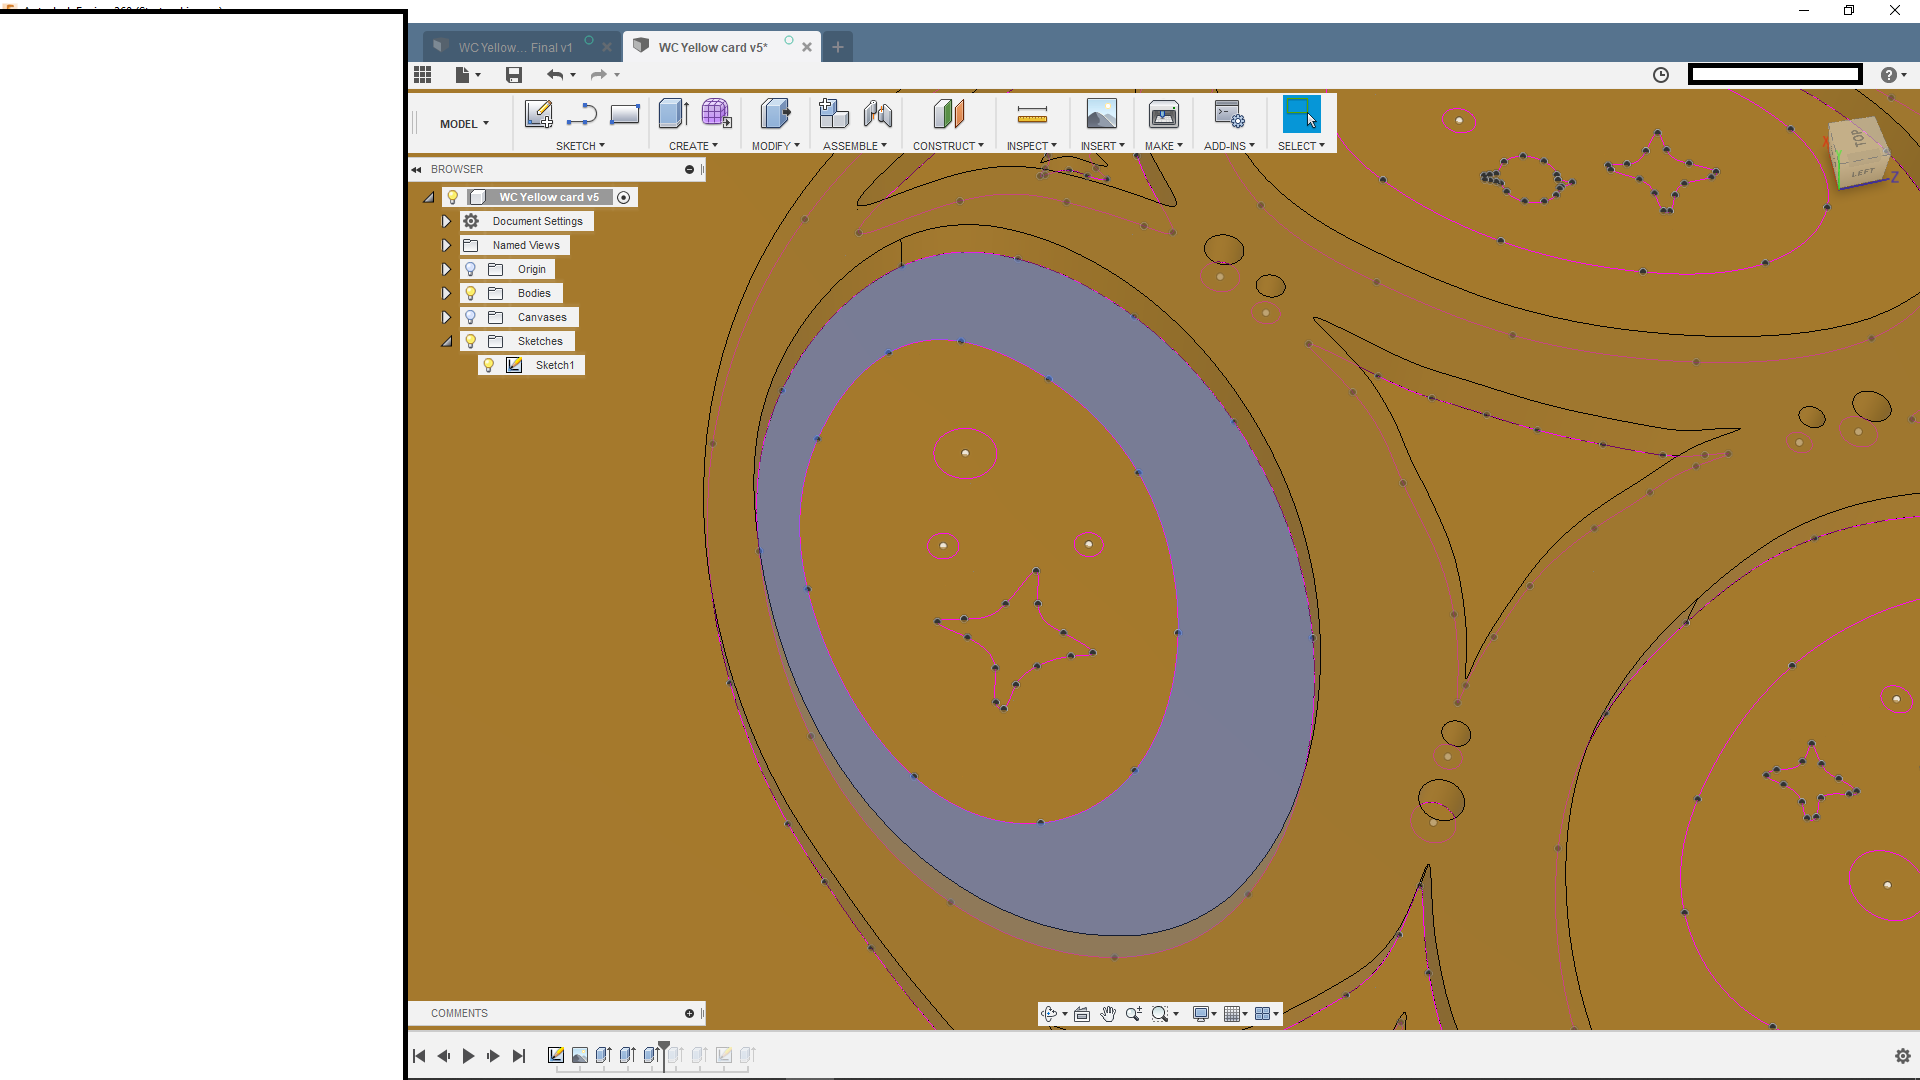Screen dimensions: 1920x1080
Task: Select the Insert Image tool
Action: [x=1102, y=114]
